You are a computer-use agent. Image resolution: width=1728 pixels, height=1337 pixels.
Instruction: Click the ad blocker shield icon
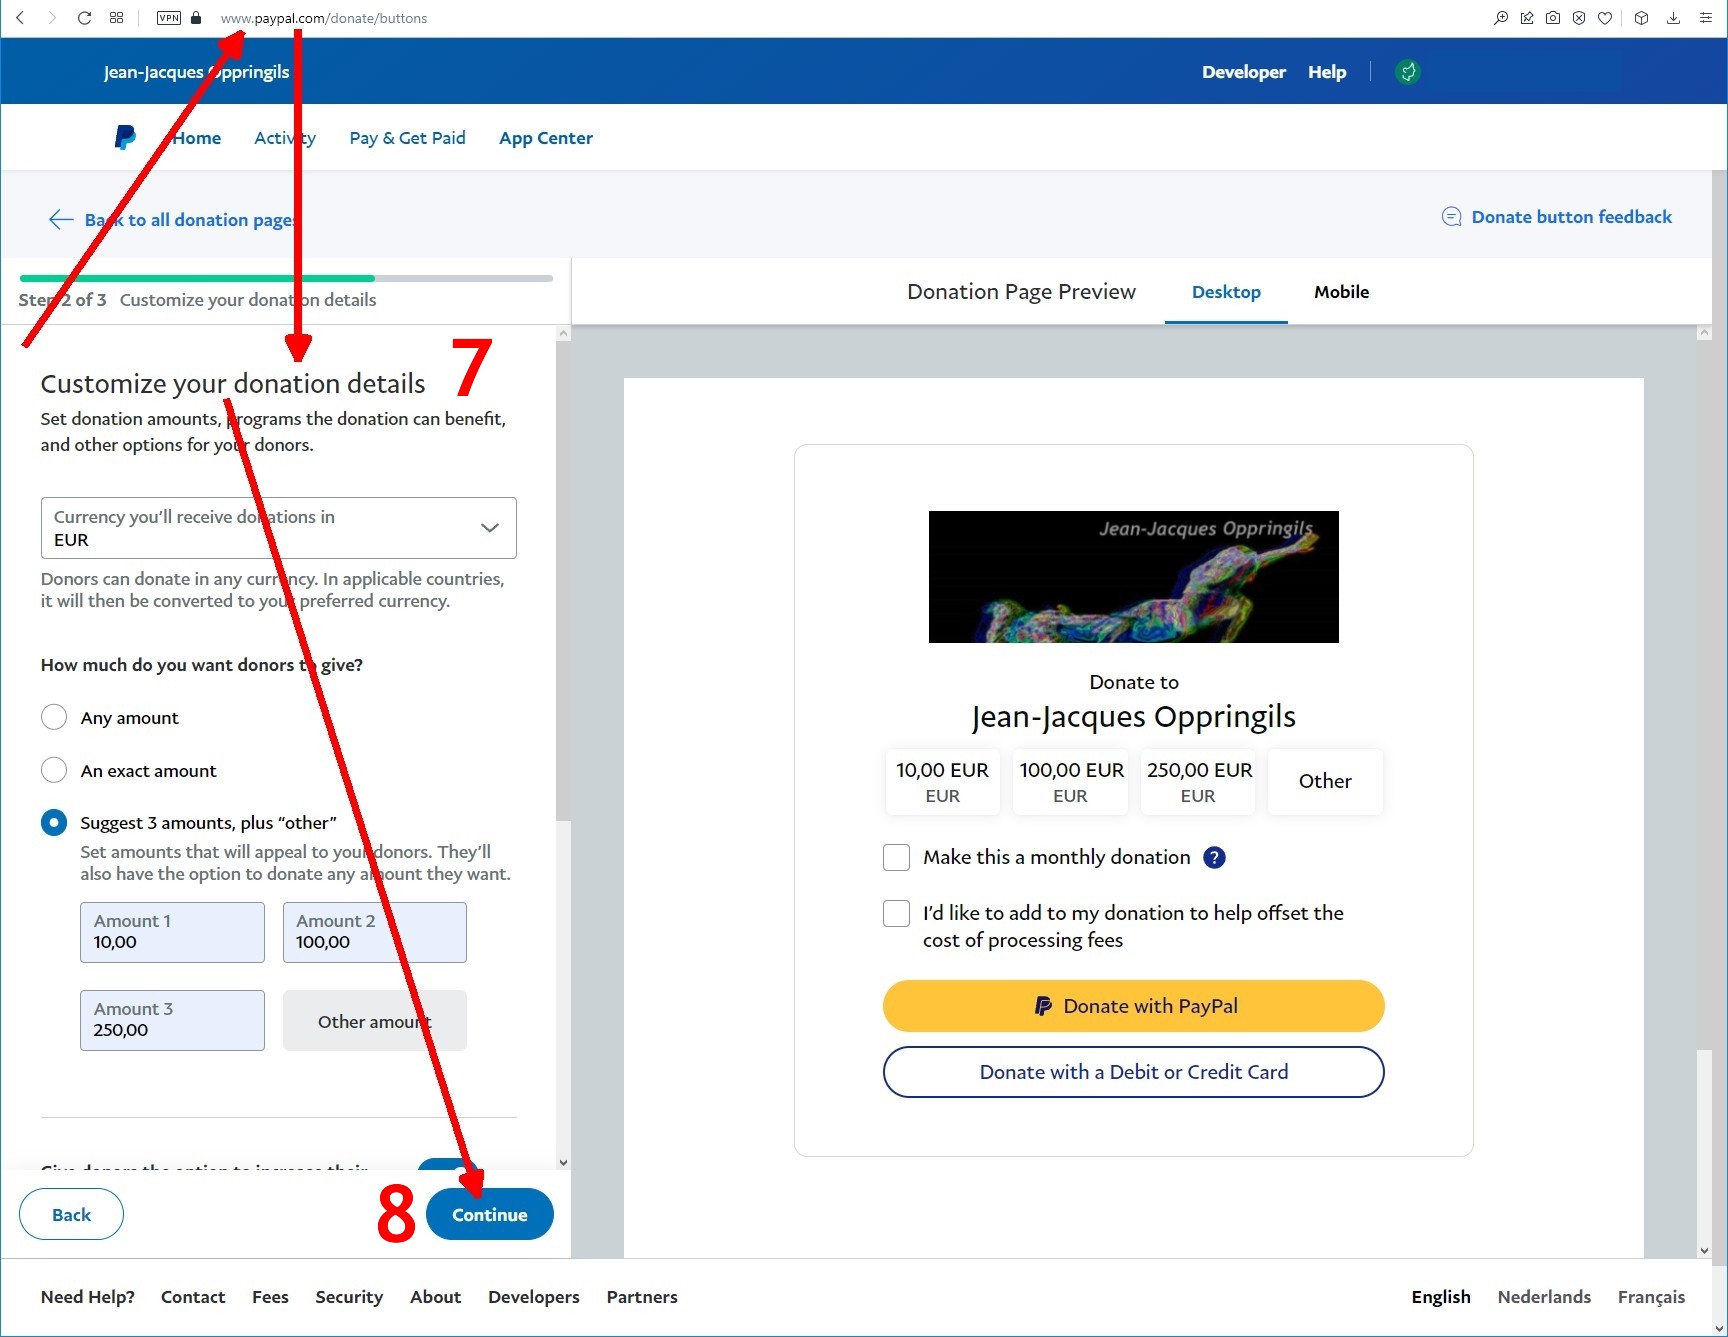(1579, 18)
